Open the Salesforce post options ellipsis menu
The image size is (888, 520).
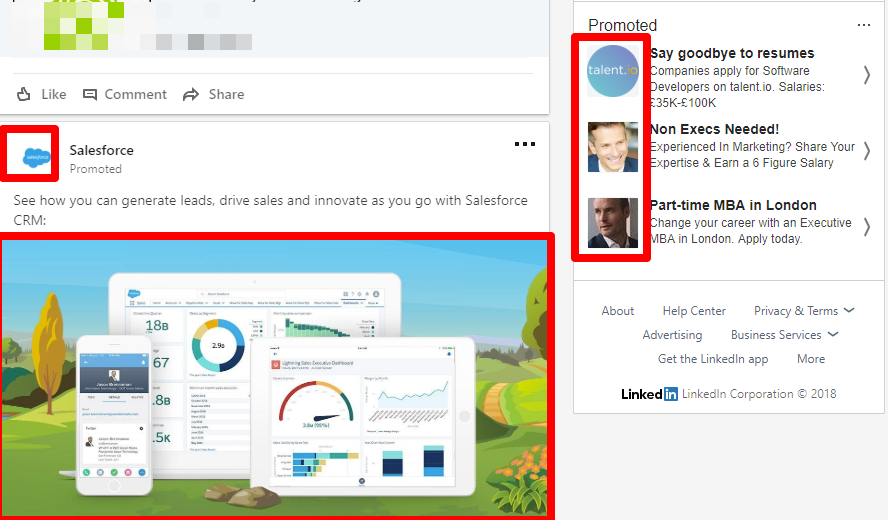point(524,144)
